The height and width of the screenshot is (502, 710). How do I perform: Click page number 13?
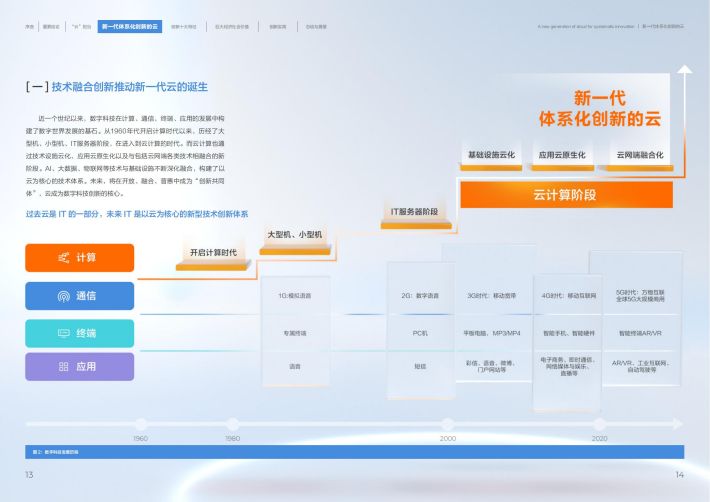pos(29,474)
